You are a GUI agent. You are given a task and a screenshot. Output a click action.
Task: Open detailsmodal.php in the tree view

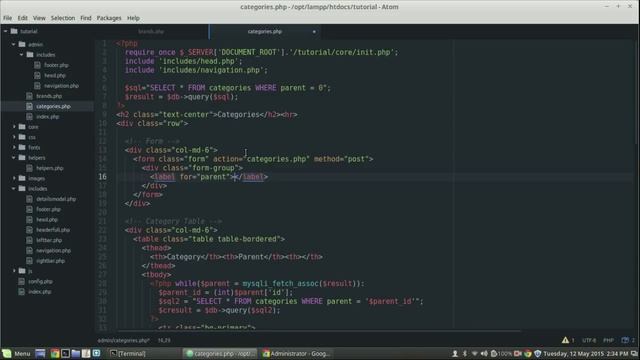point(56,199)
